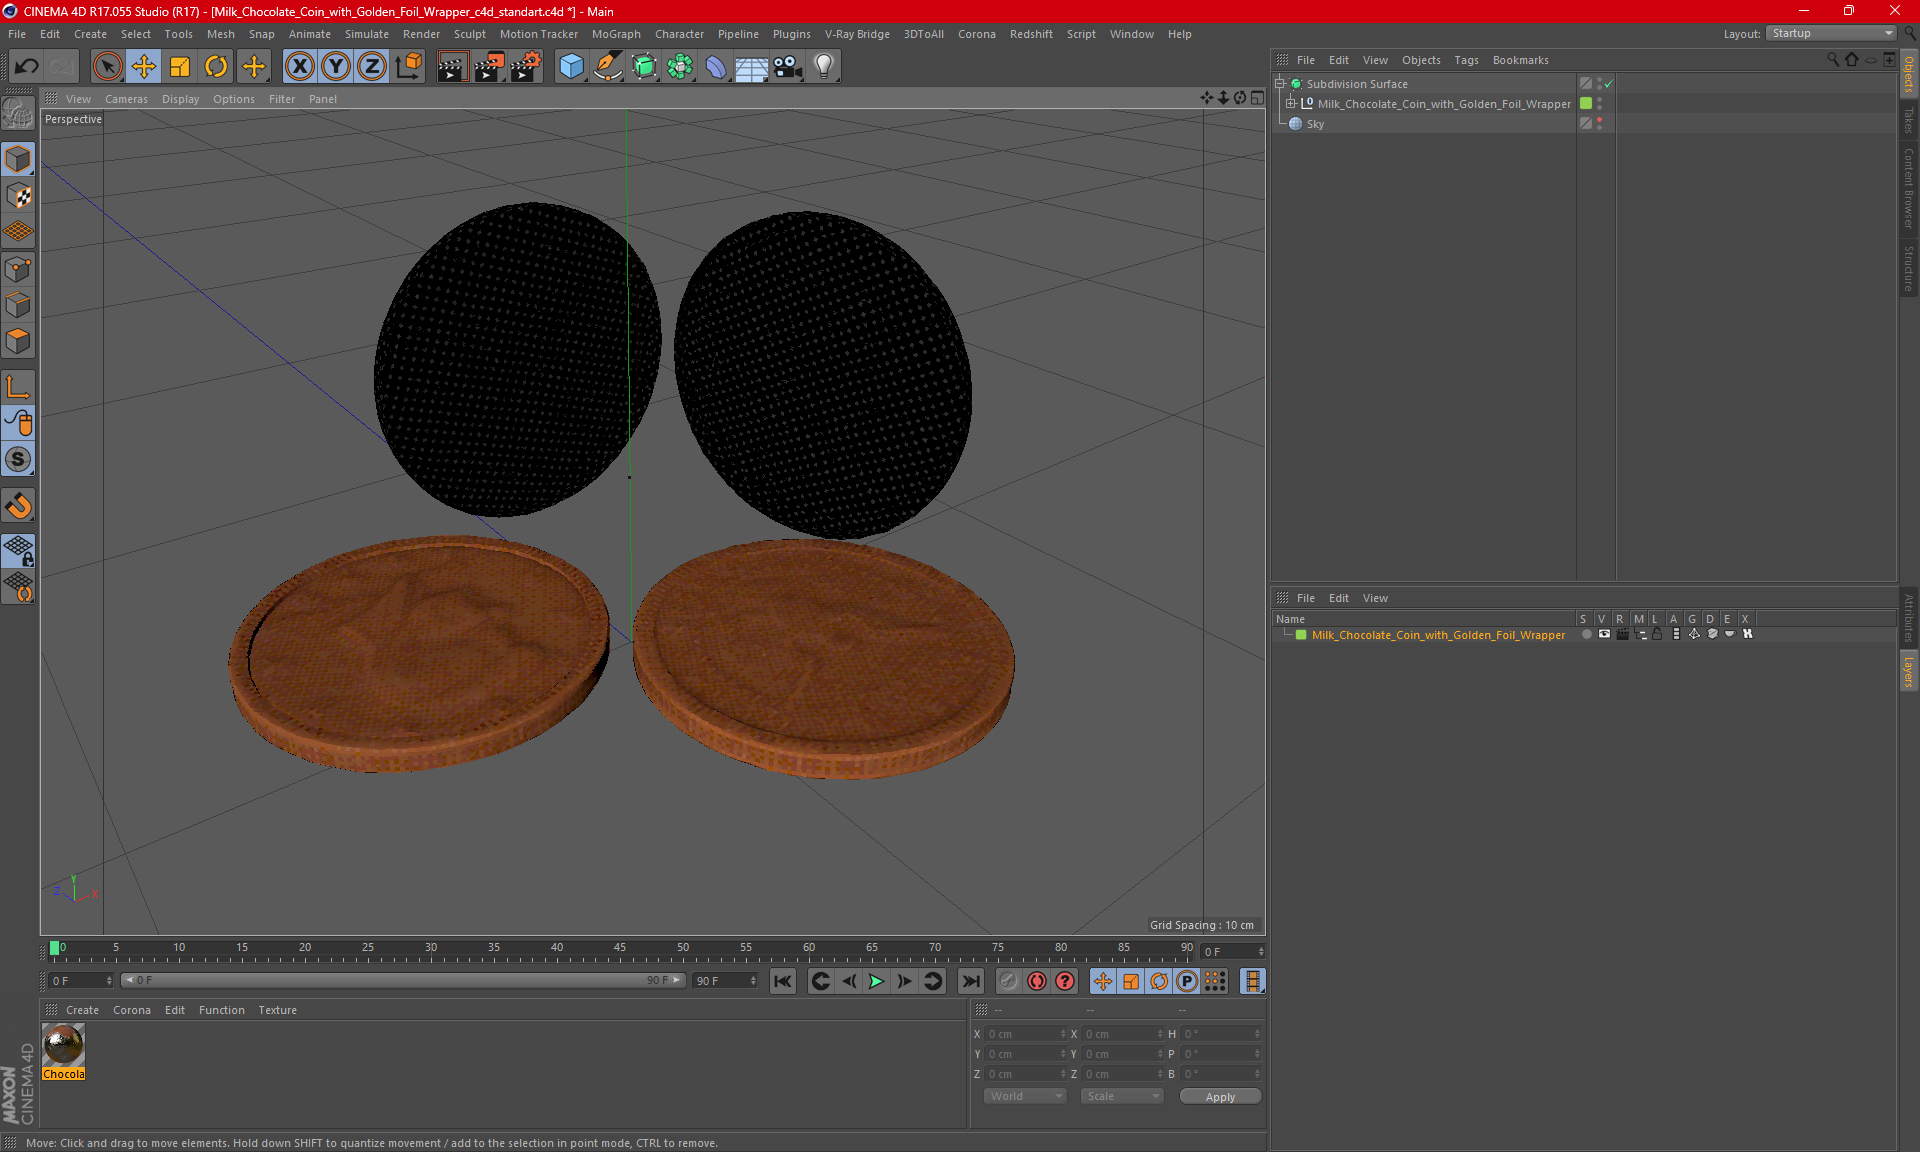Switch to Model mode
Image resolution: width=1920 pixels, height=1152 pixels.
tap(18, 159)
